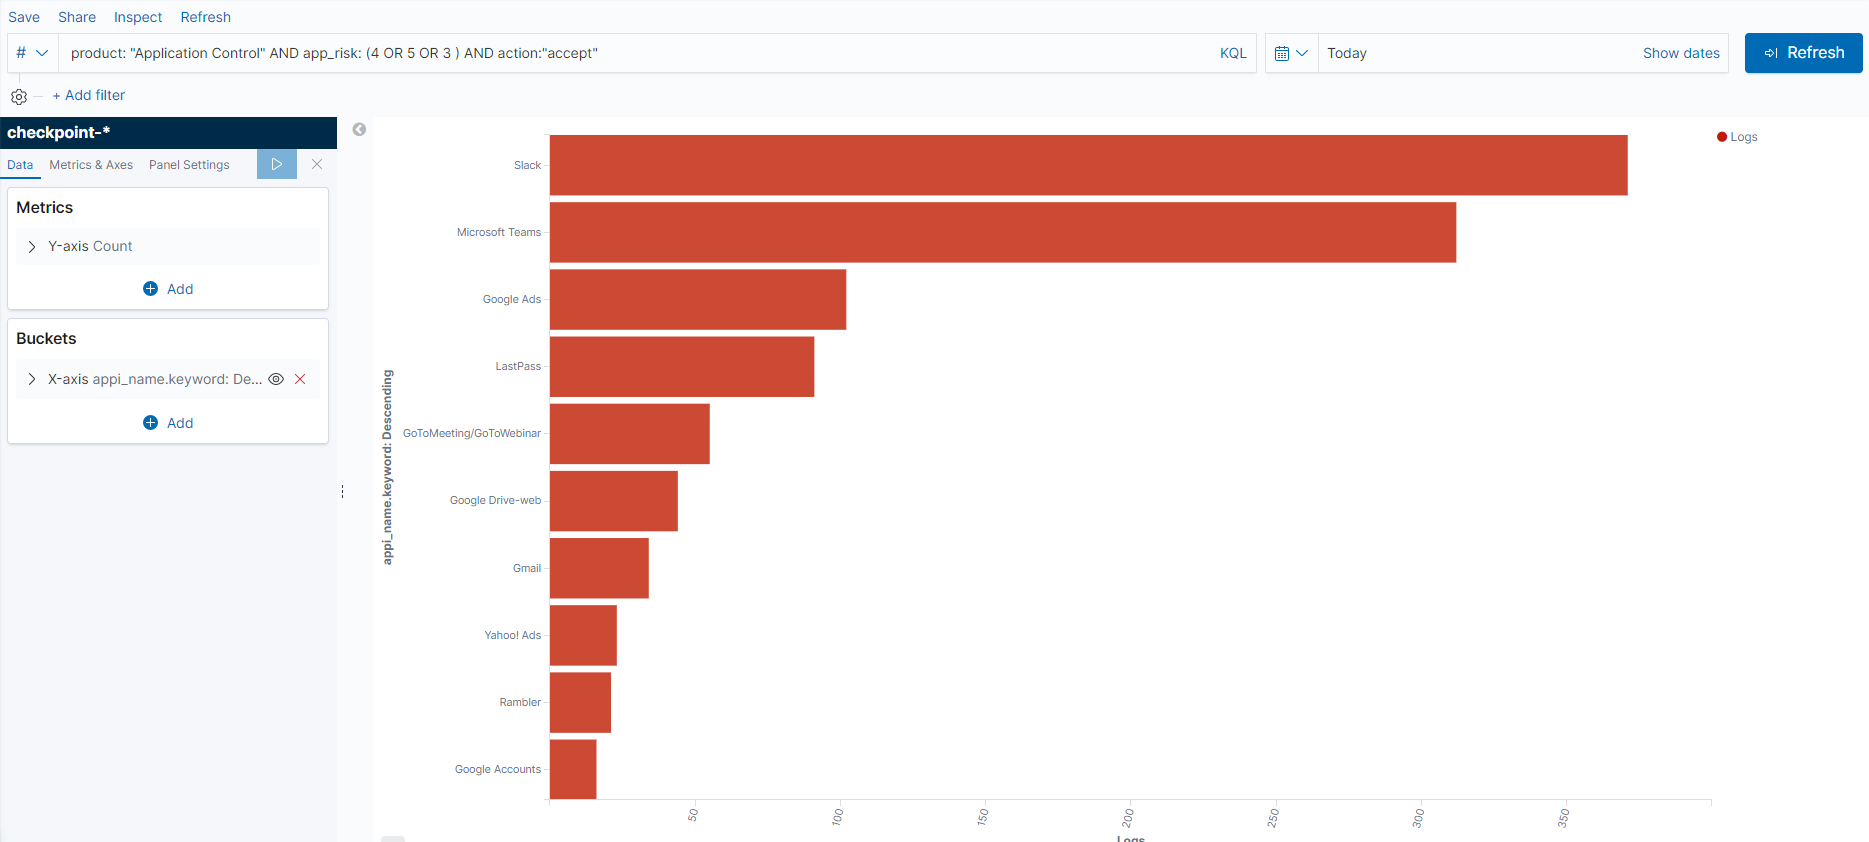Add a new metric

tap(168, 289)
